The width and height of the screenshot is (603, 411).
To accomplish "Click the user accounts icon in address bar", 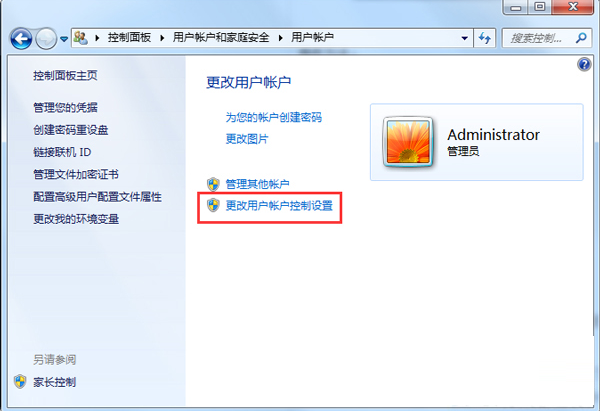I will pyautogui.click(x=81, y=38).
